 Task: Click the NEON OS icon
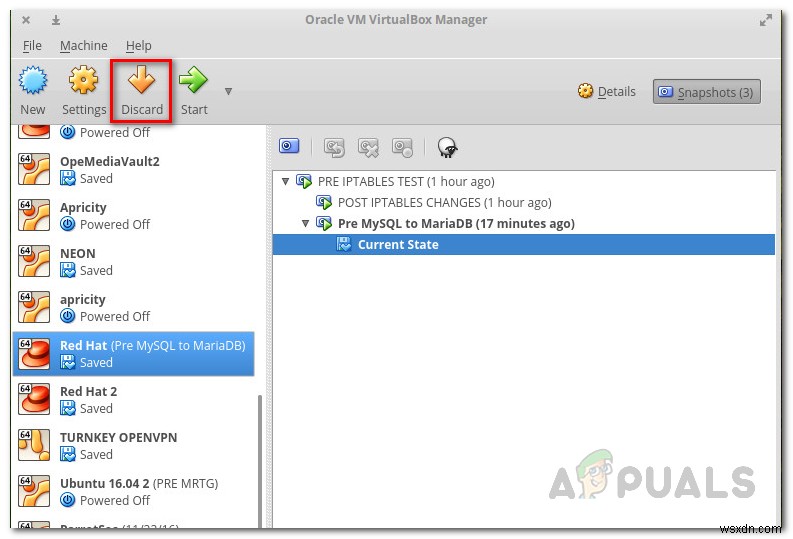[34, 261]
